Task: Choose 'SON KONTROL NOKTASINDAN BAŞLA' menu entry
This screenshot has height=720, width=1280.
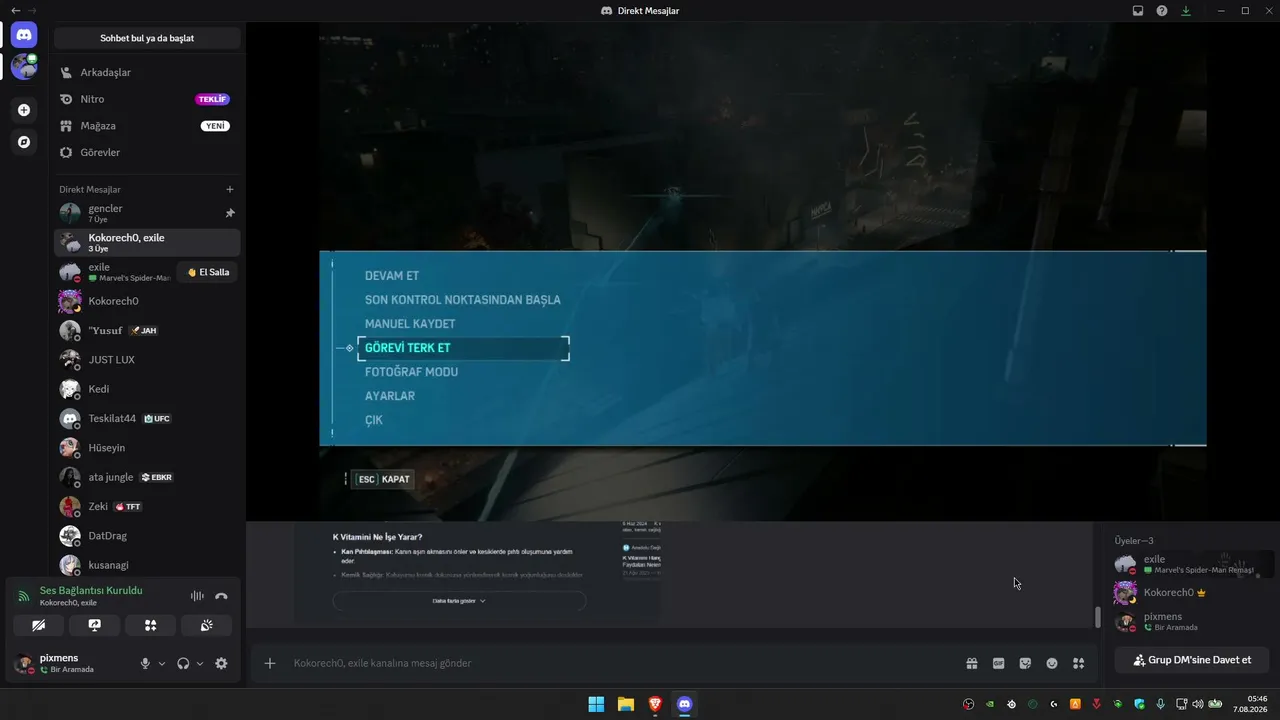Action: tap(463, 300)
